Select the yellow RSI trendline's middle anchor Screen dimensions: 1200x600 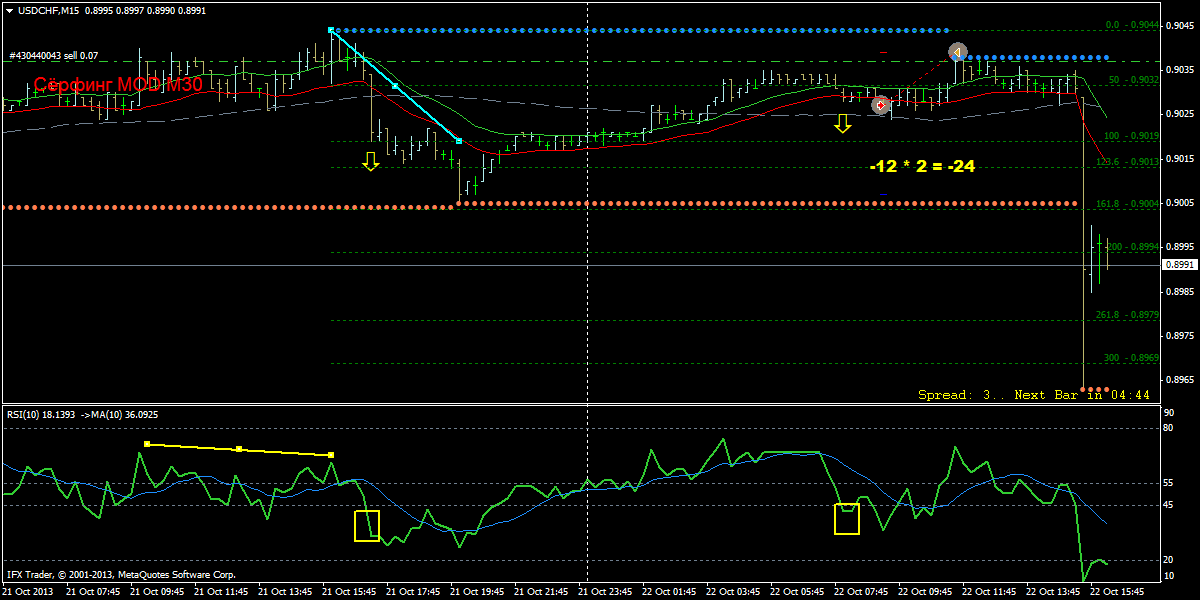pyautogui.click(x=239, y=449)
